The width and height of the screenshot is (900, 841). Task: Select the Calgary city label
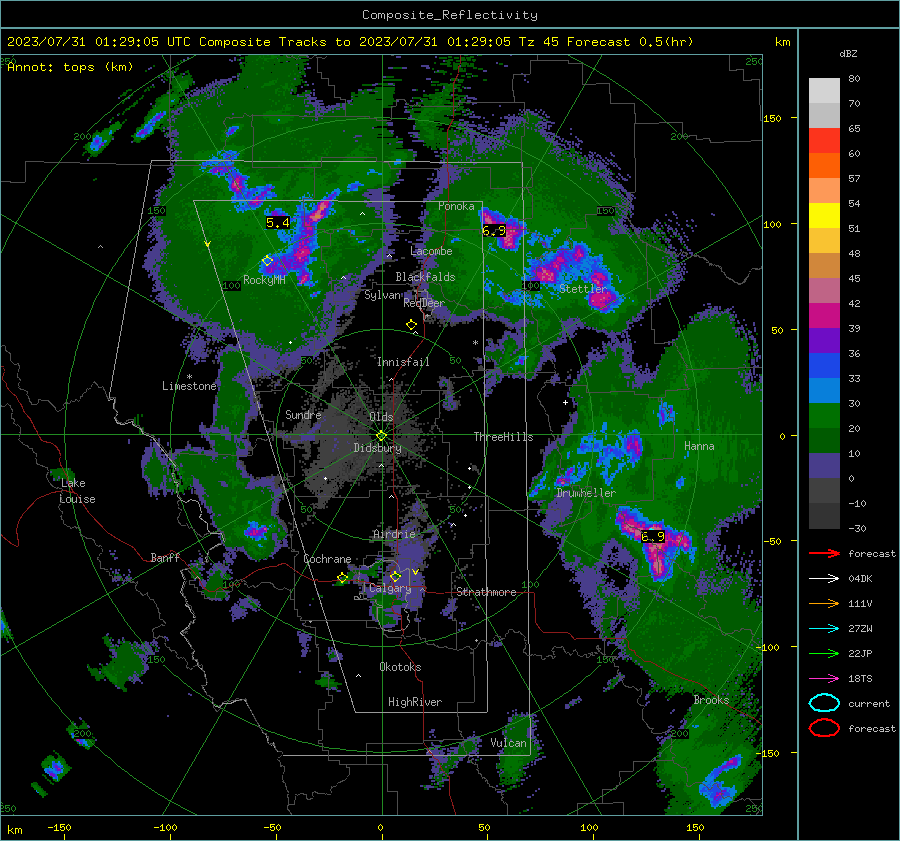390,588
